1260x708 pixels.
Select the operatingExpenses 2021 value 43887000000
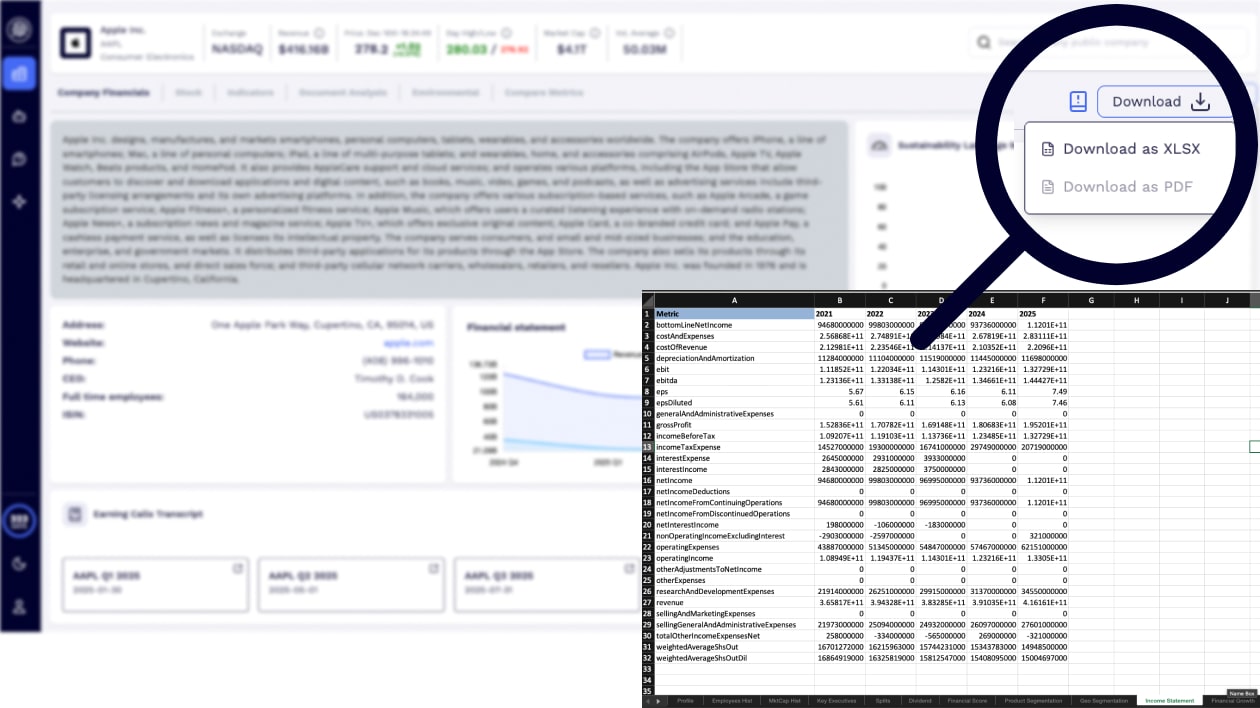click(x=840, y=547)
